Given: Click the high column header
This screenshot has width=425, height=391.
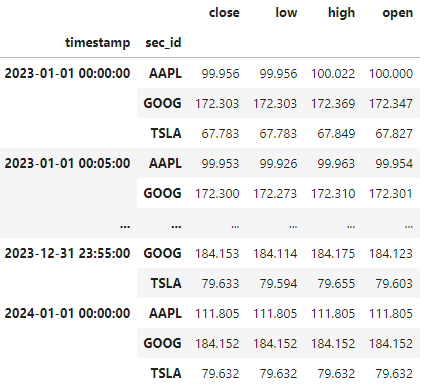Looking at the screenshot, I should 341,13.
